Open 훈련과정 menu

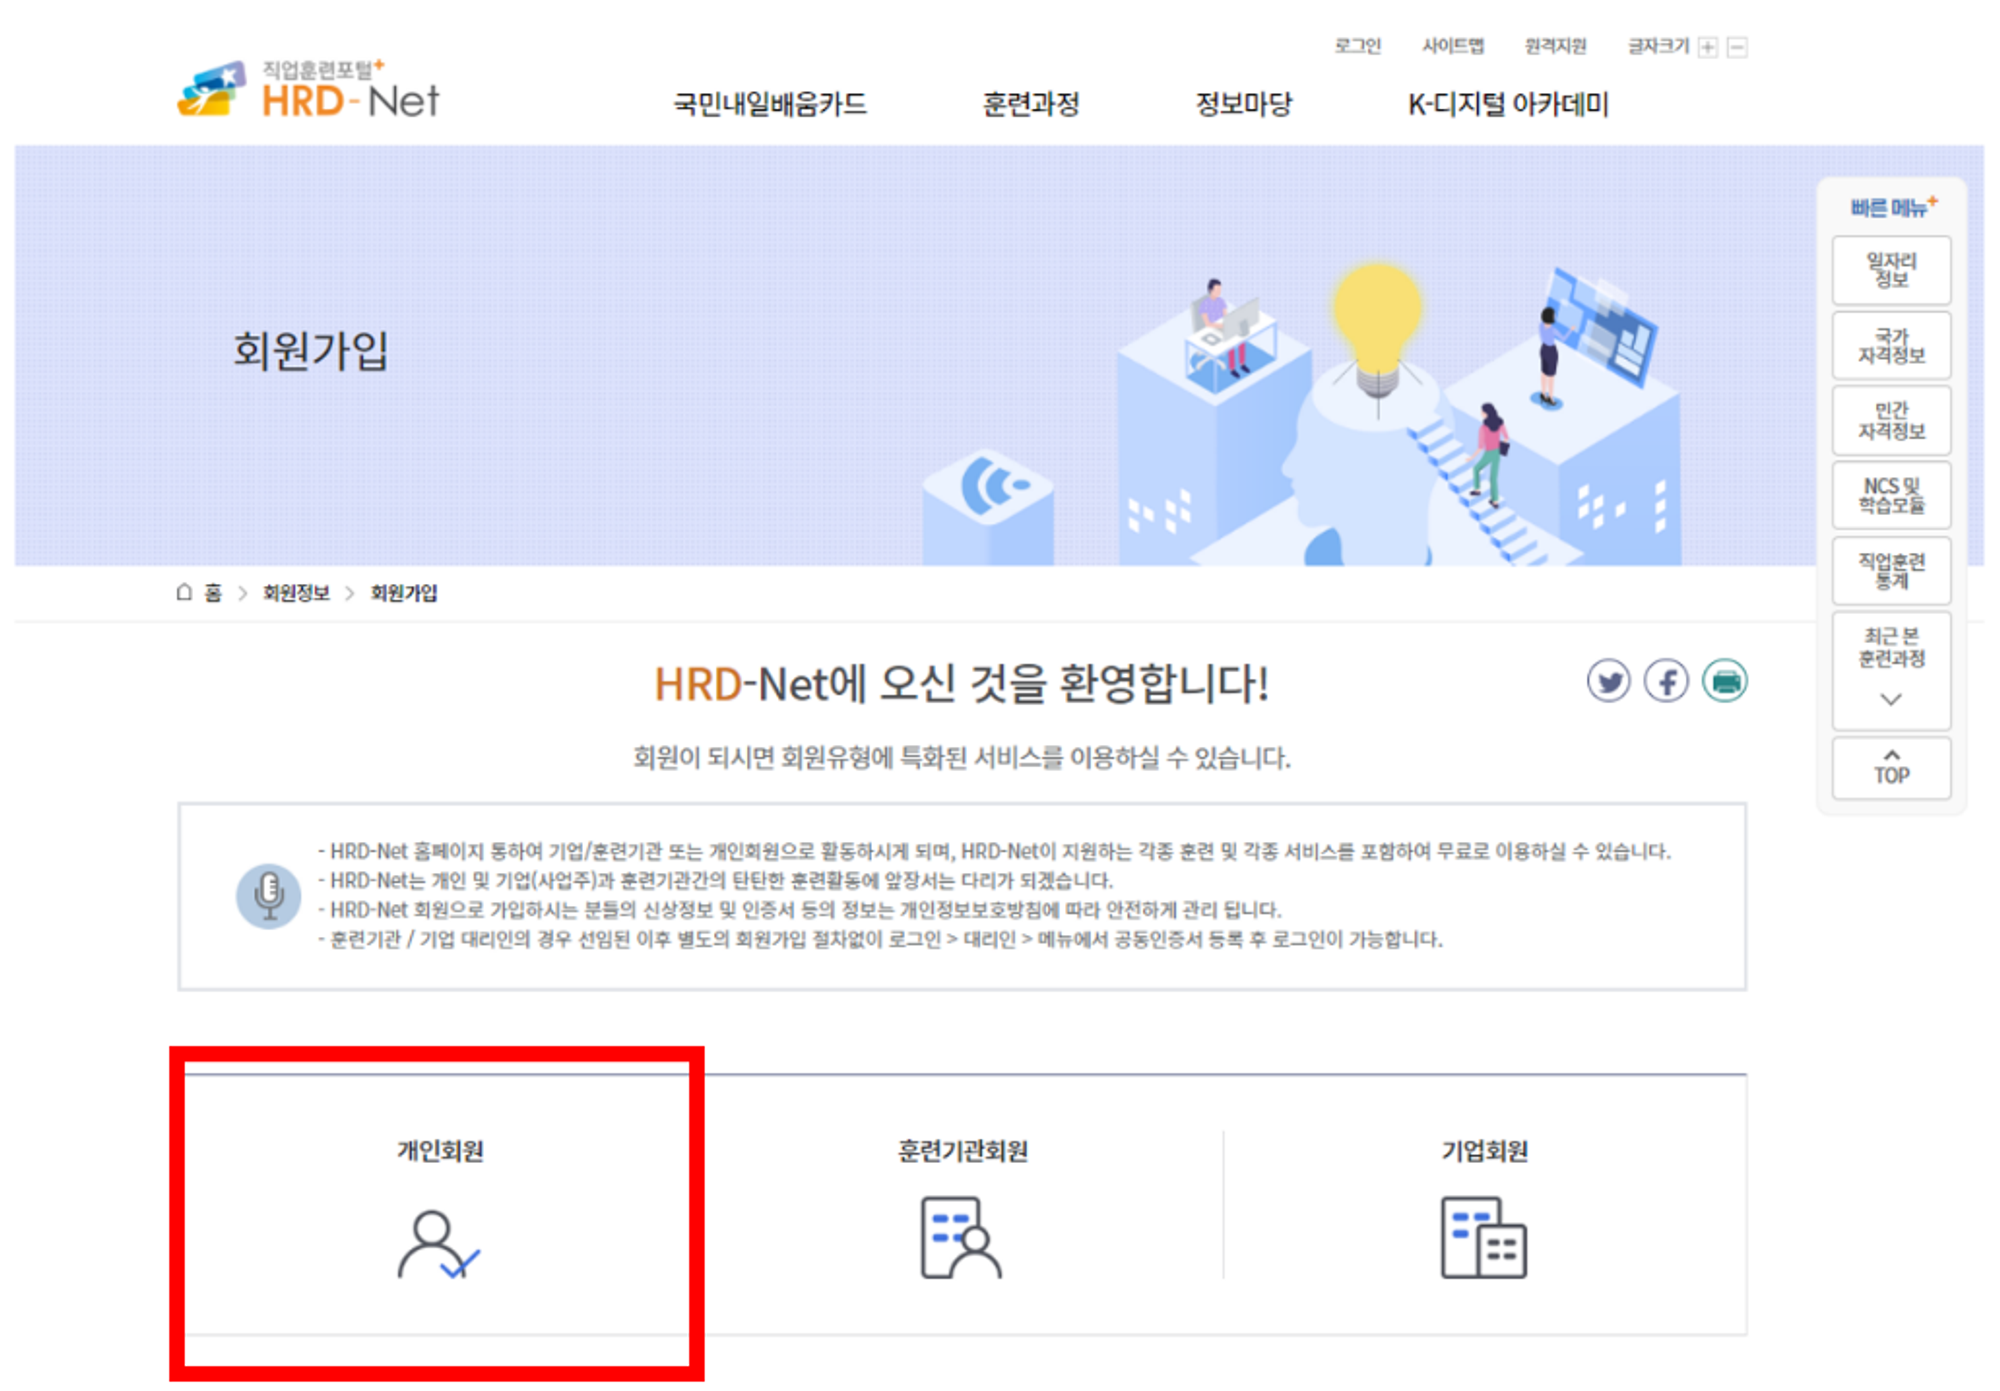pos(1031,104)
